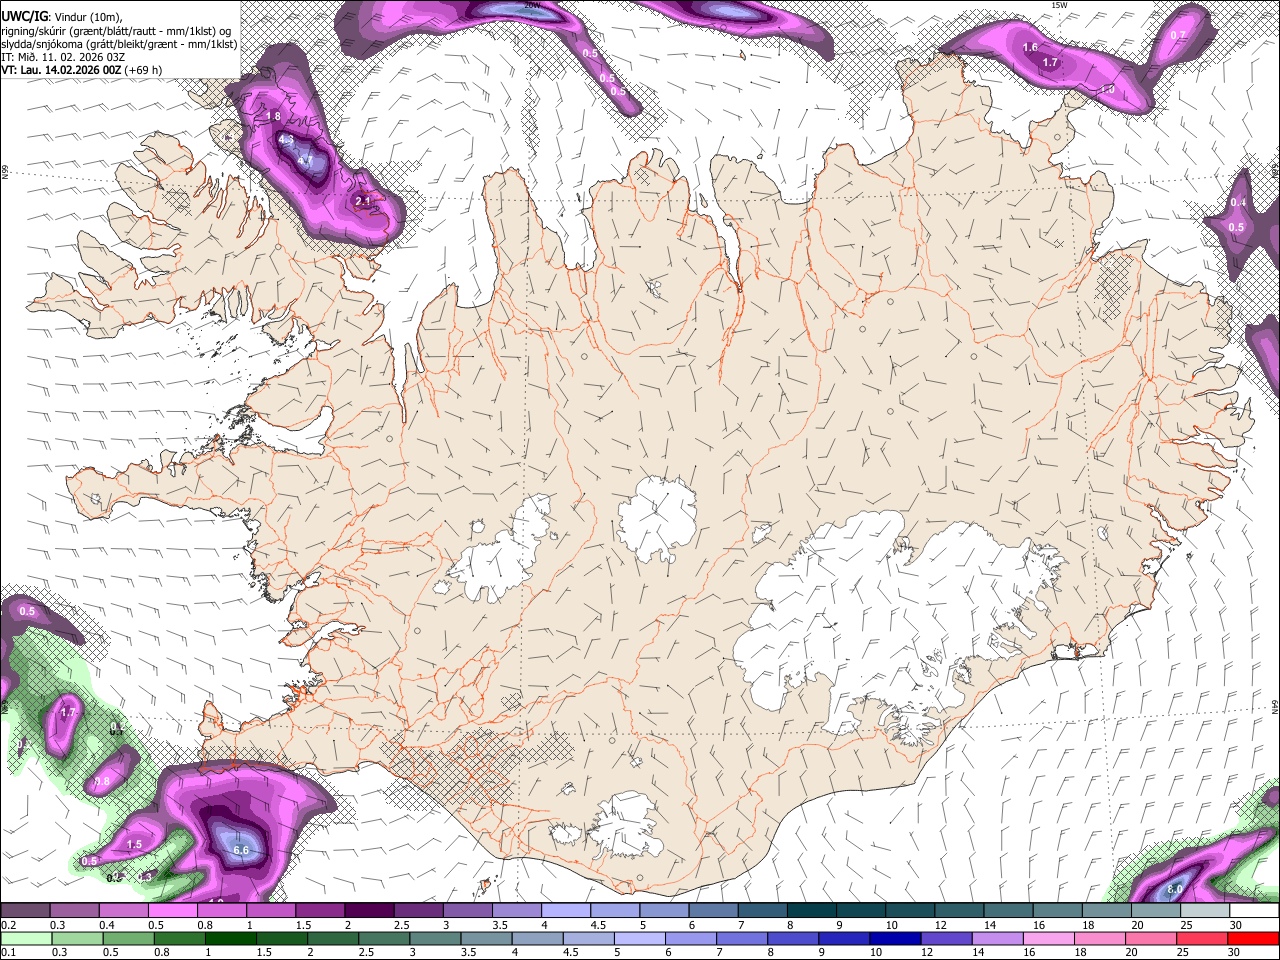1280x960 pixels.
Task: Click the 4.3 precipitation value on the map
Action: pyautogui.click(x=286, y=139)
